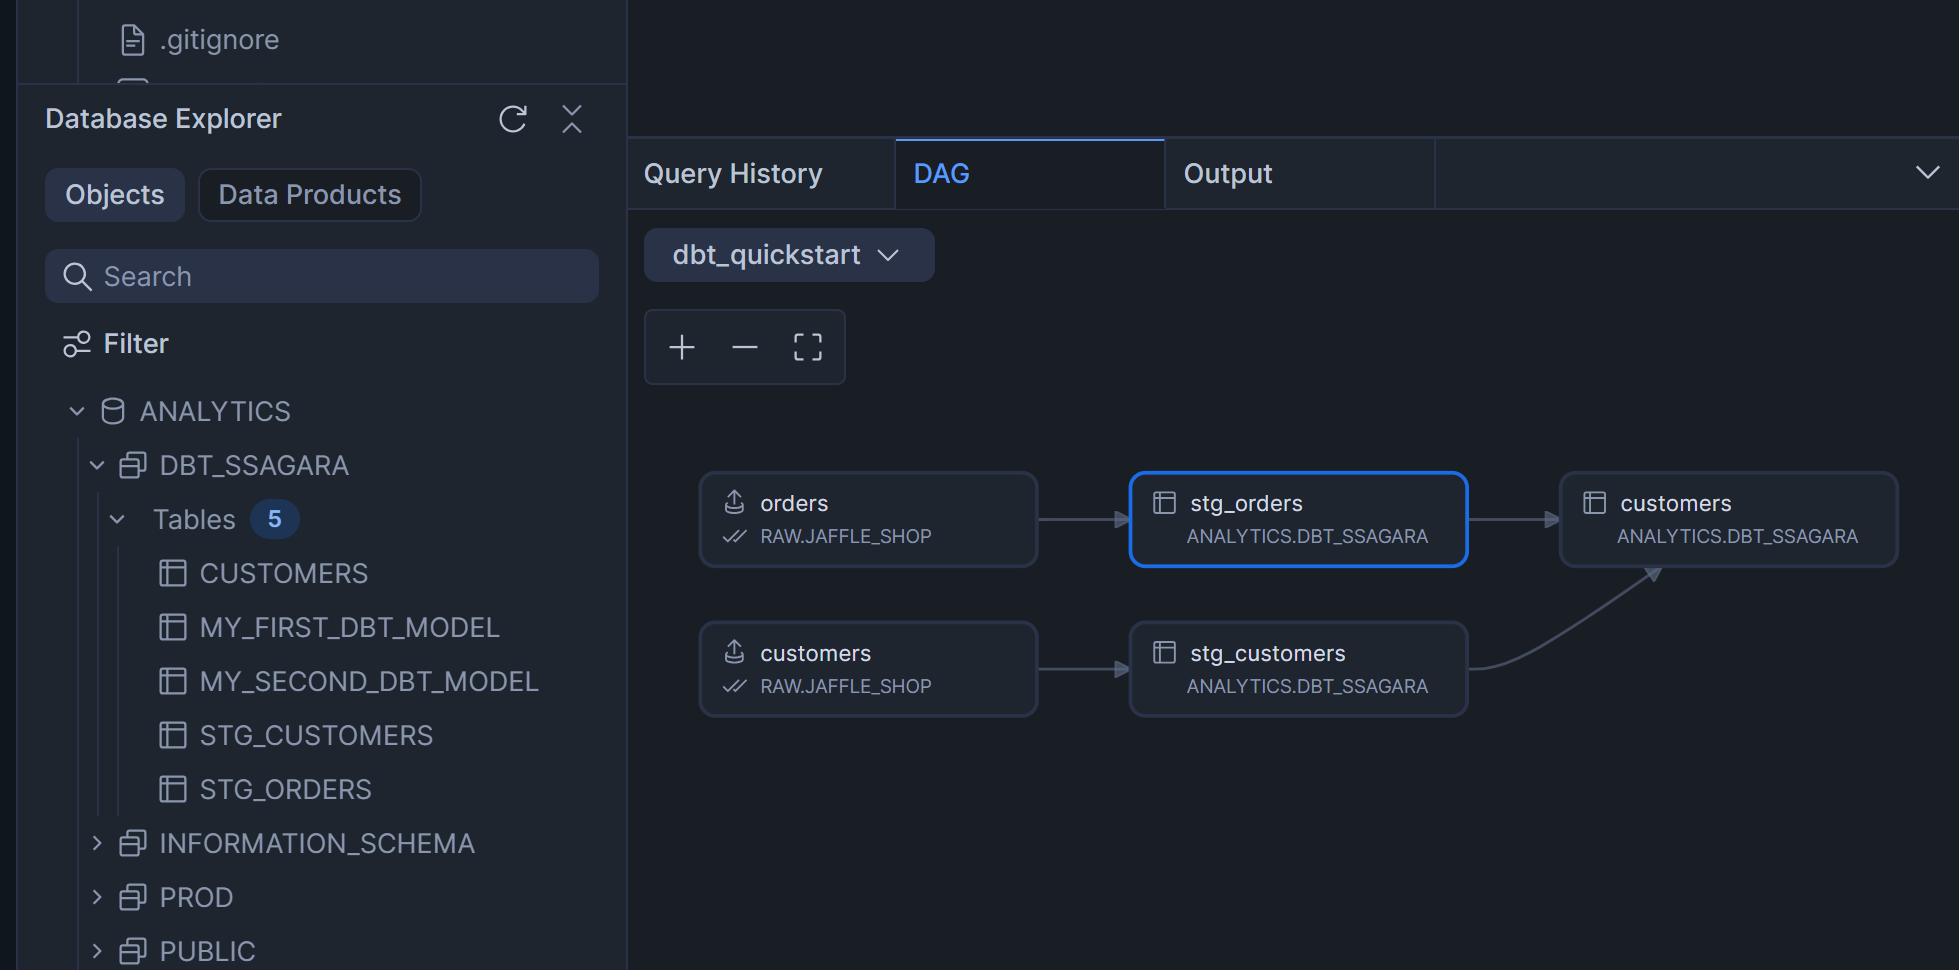Switch to Data Products view
The height and width of the screenshot is (970, 1959).
(x=310, y=195)
